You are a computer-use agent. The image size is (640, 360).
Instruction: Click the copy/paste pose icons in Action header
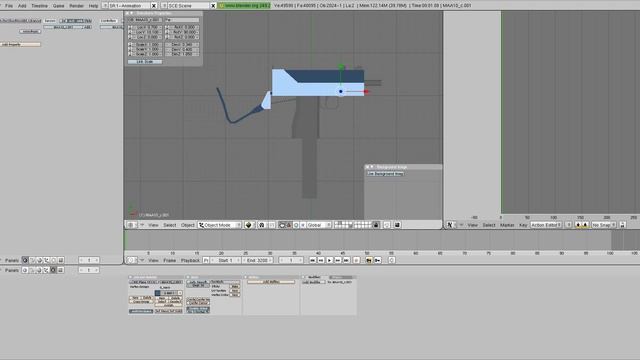[x=582, y=225]
